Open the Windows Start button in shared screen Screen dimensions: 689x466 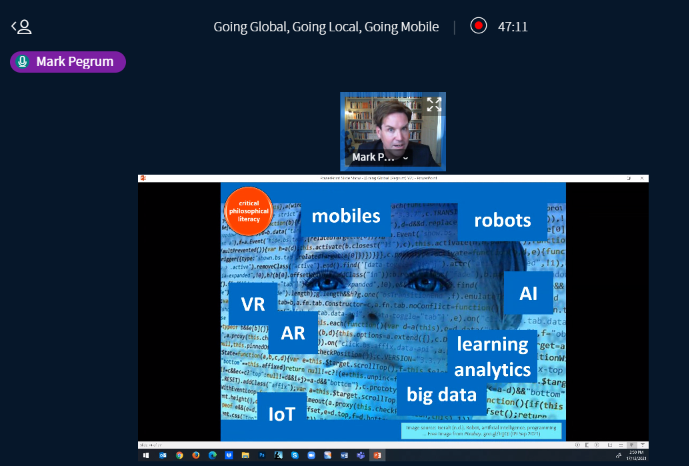(145, 455)
